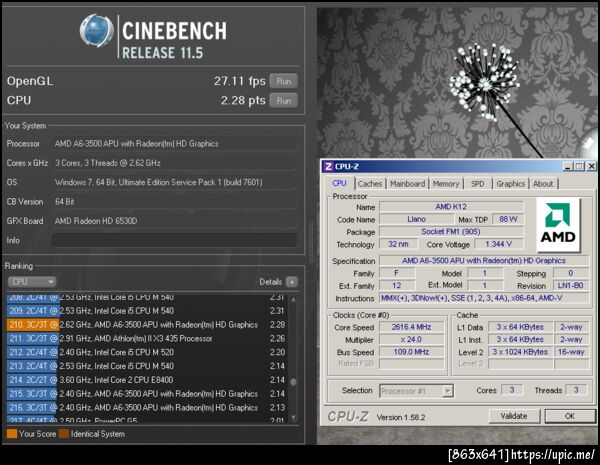Open the Processor #1 selection dropdown
This screenshot has width=600, height=465.
pyautogui.click(x=416, y=391)
